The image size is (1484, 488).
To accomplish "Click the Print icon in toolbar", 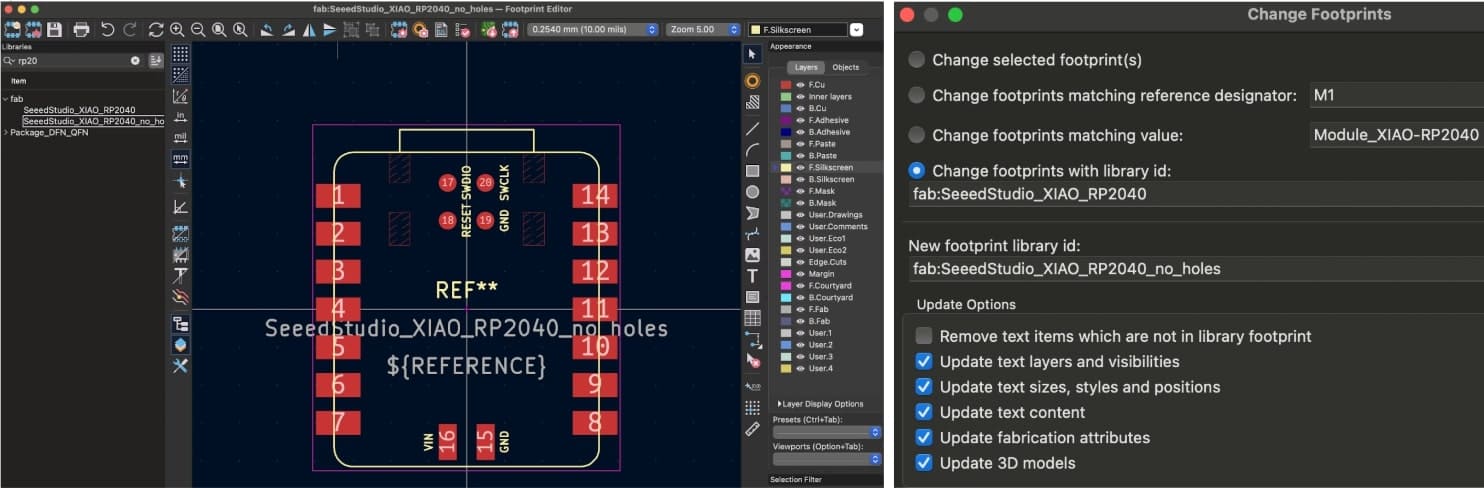I will (81, 30).
